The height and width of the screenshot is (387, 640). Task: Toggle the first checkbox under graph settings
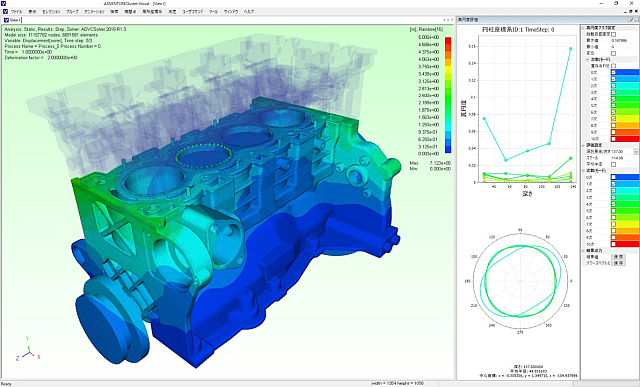[613, 35]
